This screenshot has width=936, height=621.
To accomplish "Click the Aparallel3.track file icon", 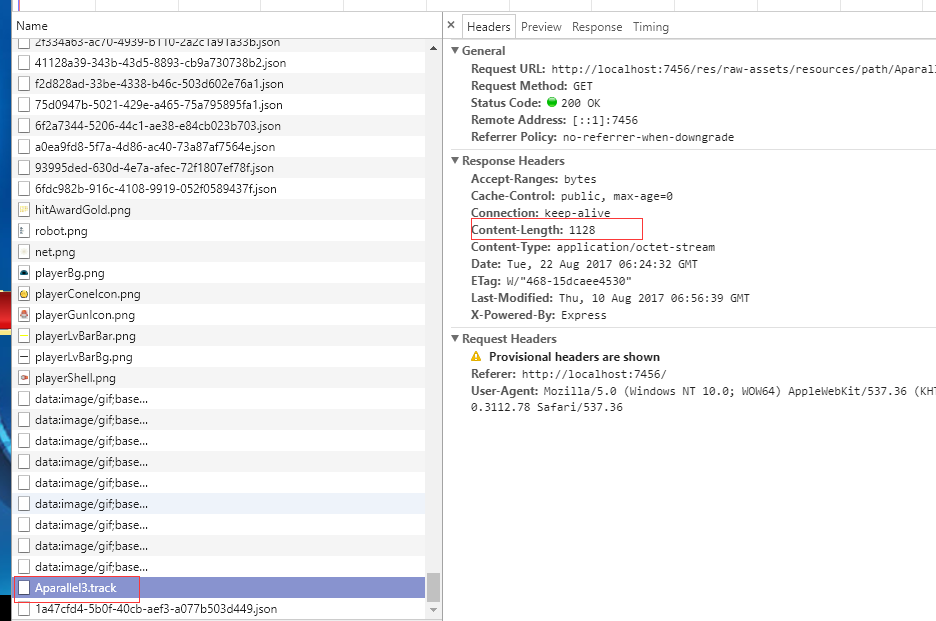I will pos(24,588).
